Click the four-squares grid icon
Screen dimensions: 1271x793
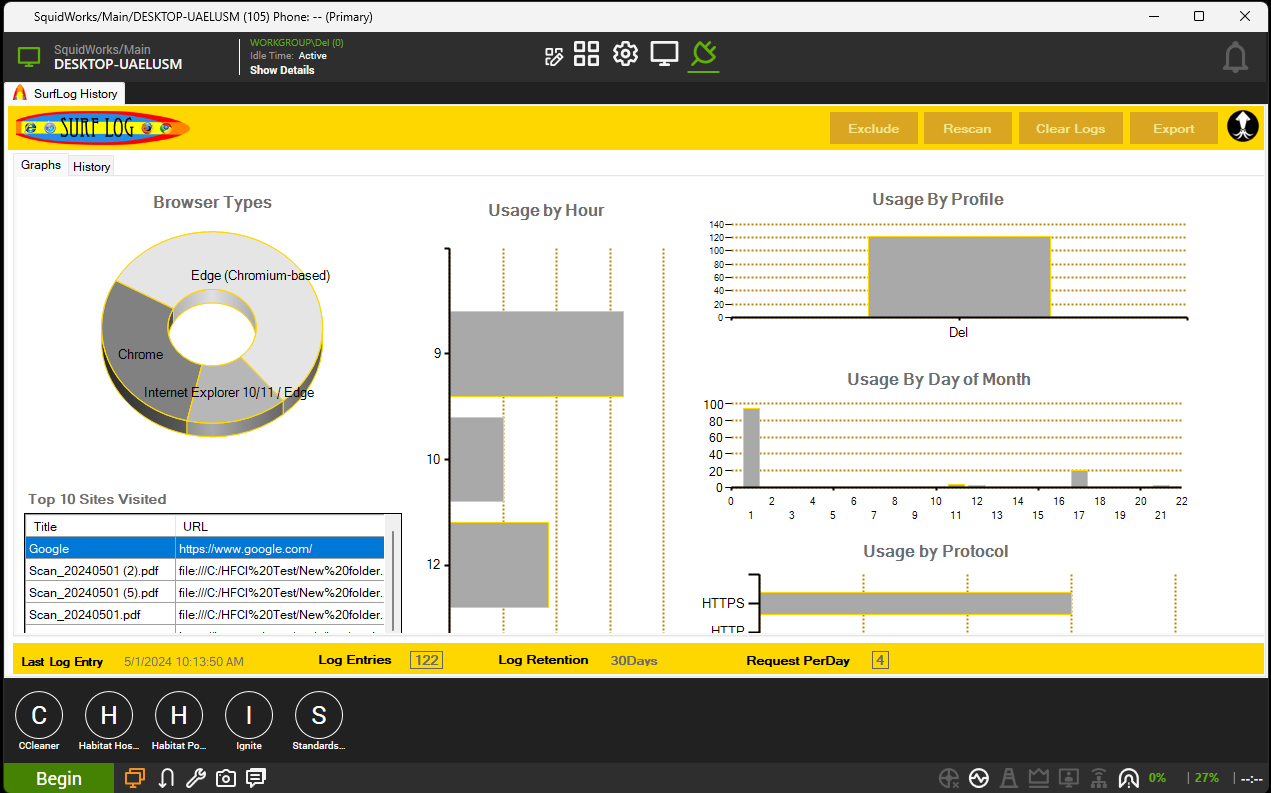[x=587, y=55]
